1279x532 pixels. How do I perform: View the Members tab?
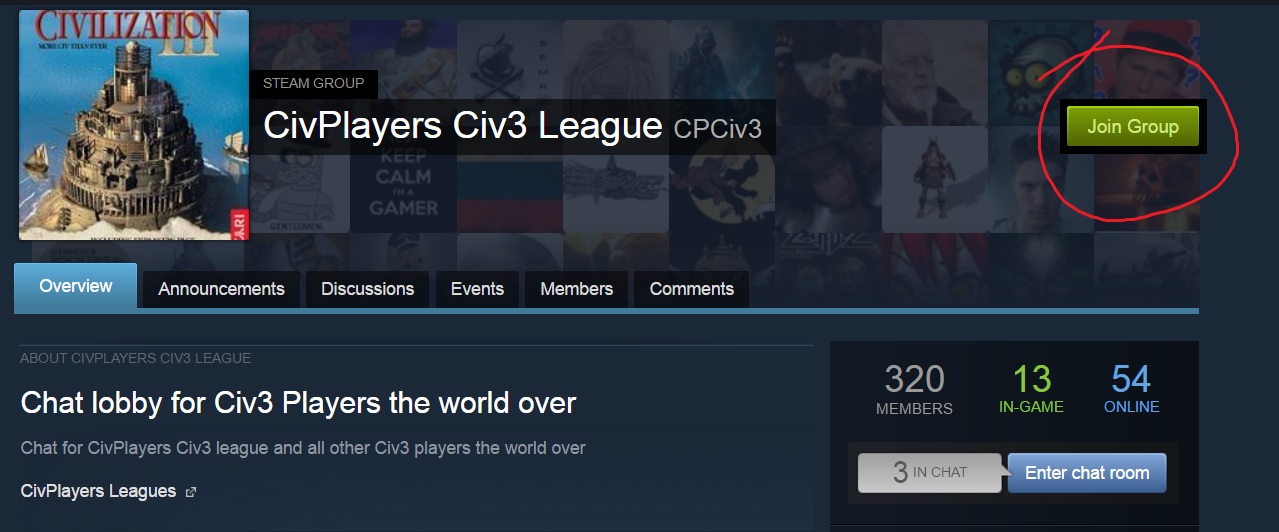click(x=576, y=289)
